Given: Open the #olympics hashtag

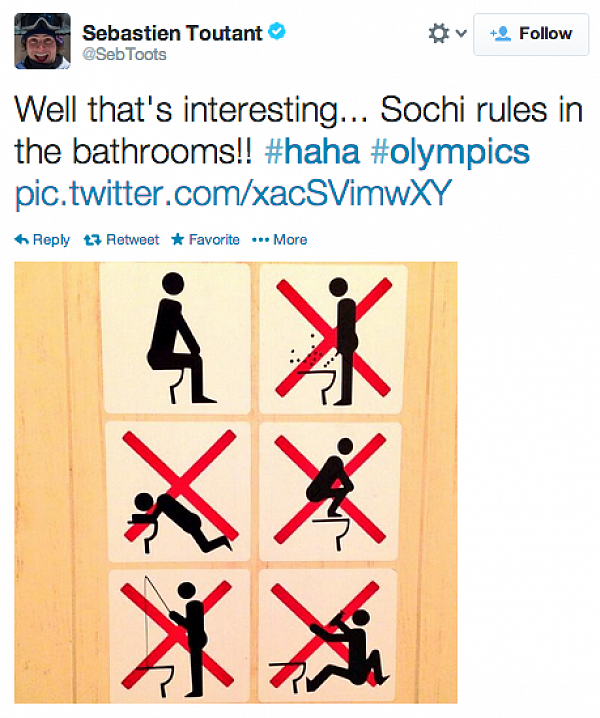Looking at the screenshot, I should click(x=450, y=153).
